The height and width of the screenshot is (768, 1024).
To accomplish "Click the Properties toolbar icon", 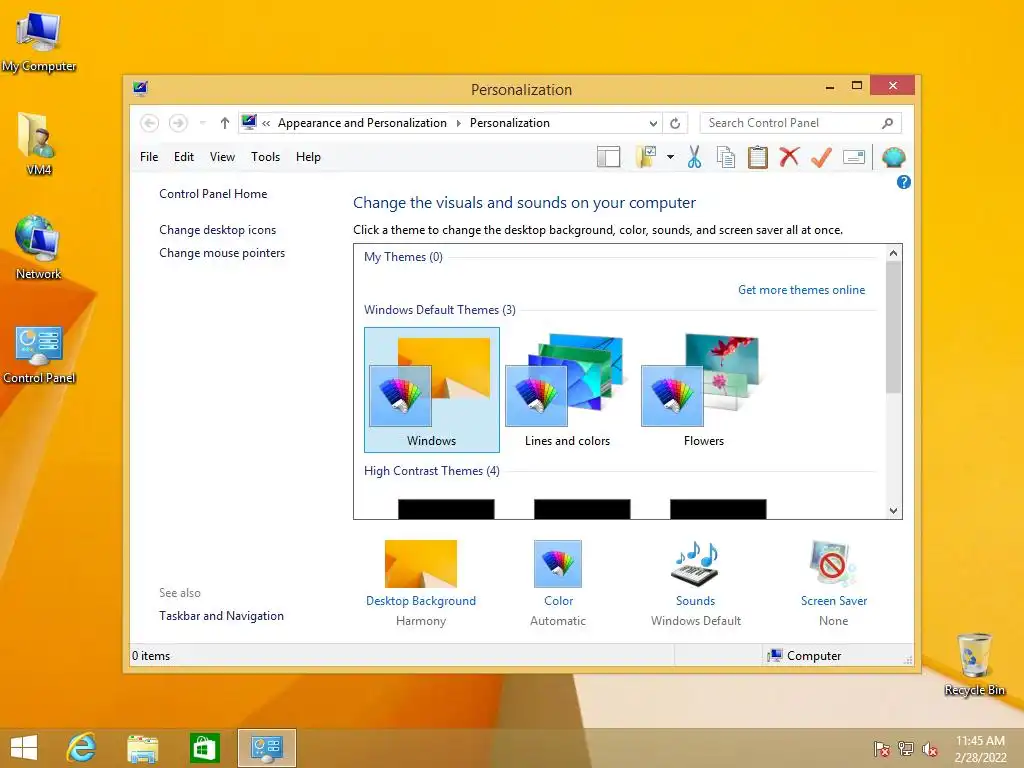I will pyautogui.click(x=854, y=157).
